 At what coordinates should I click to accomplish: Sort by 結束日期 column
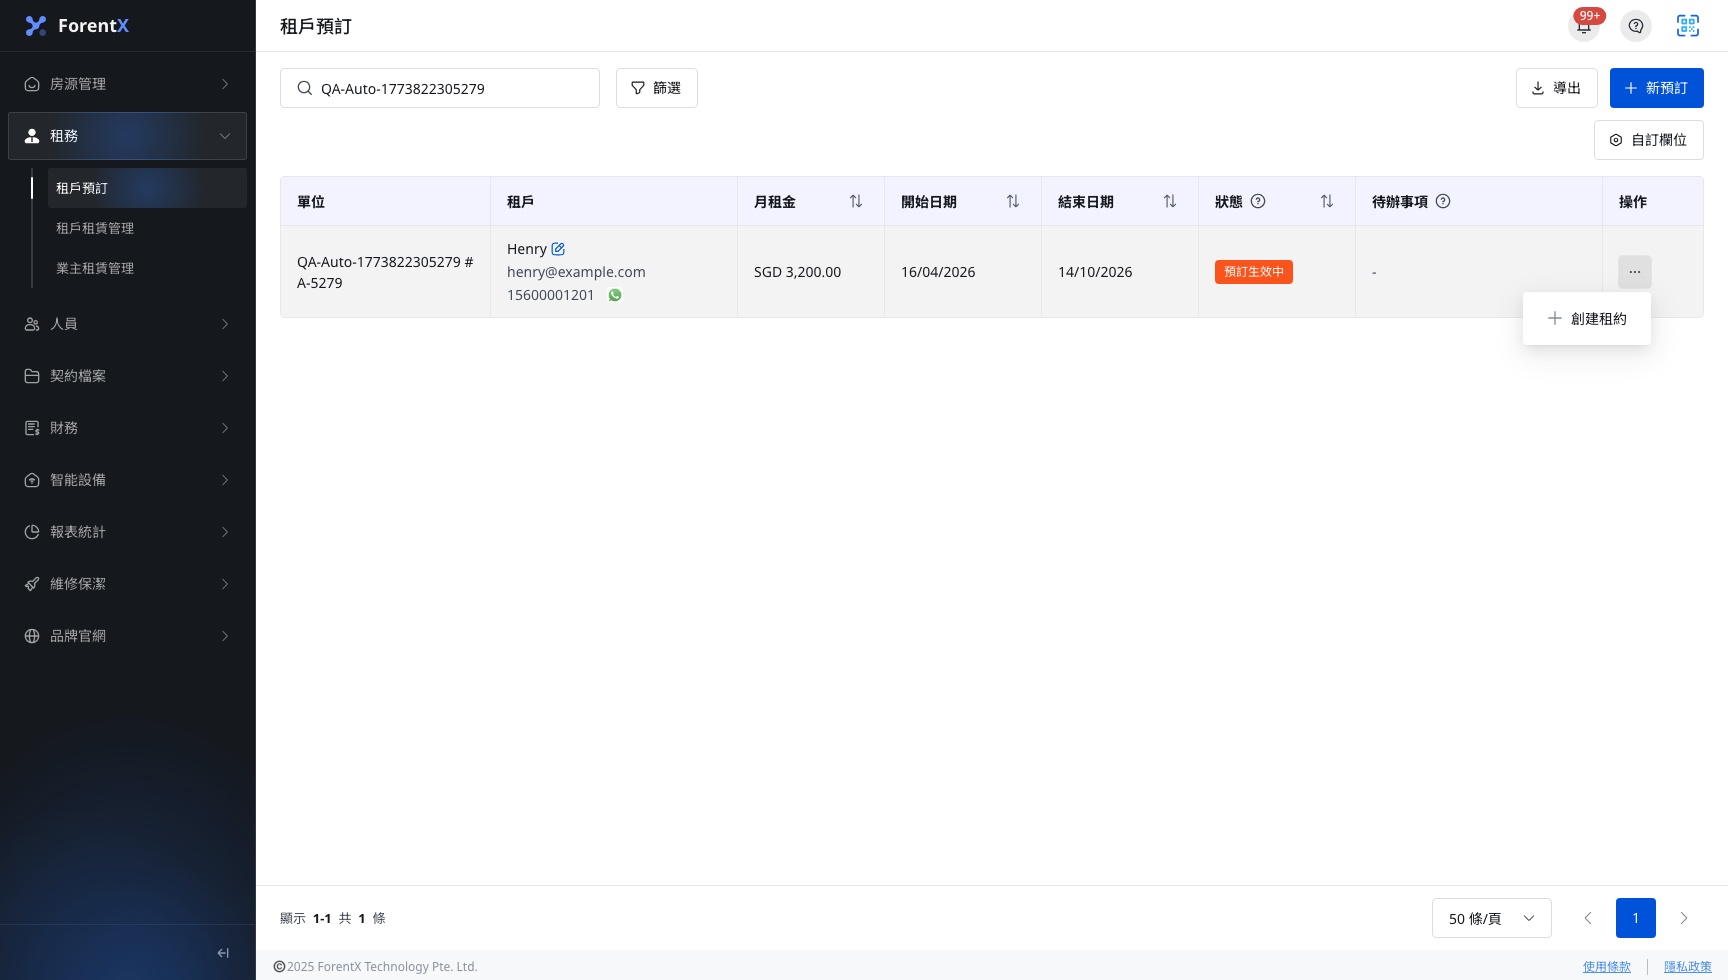pyautogui.click(x=1170, y=202)
